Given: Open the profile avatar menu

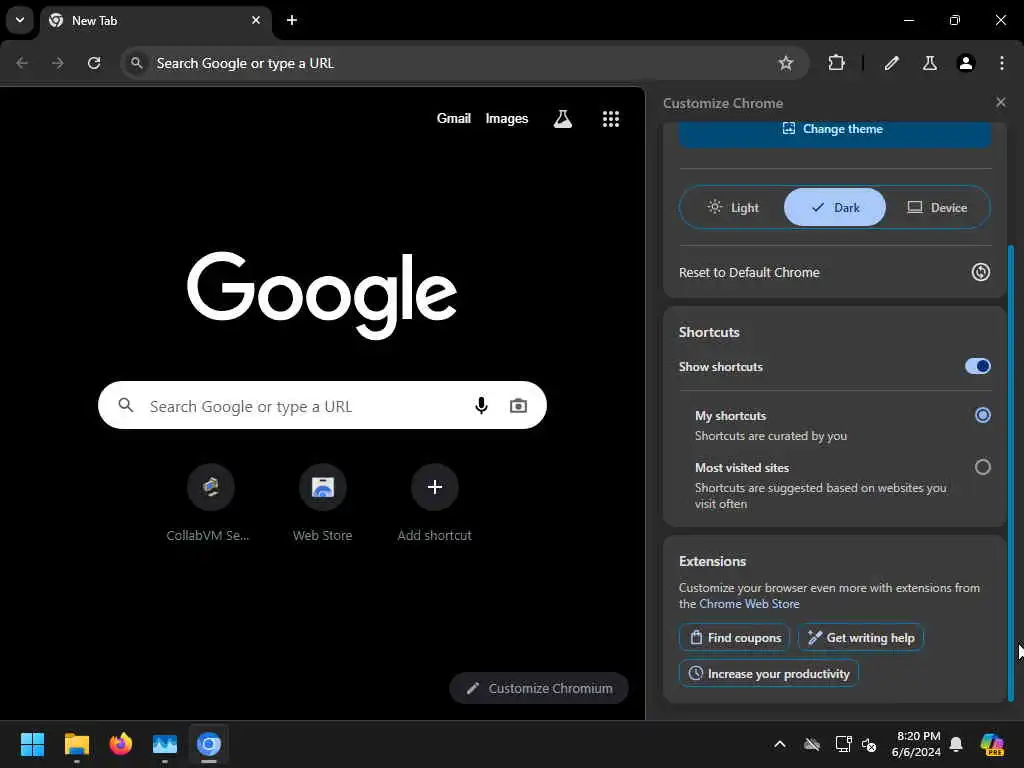Looking at the screenshot, I should (966, 63).
